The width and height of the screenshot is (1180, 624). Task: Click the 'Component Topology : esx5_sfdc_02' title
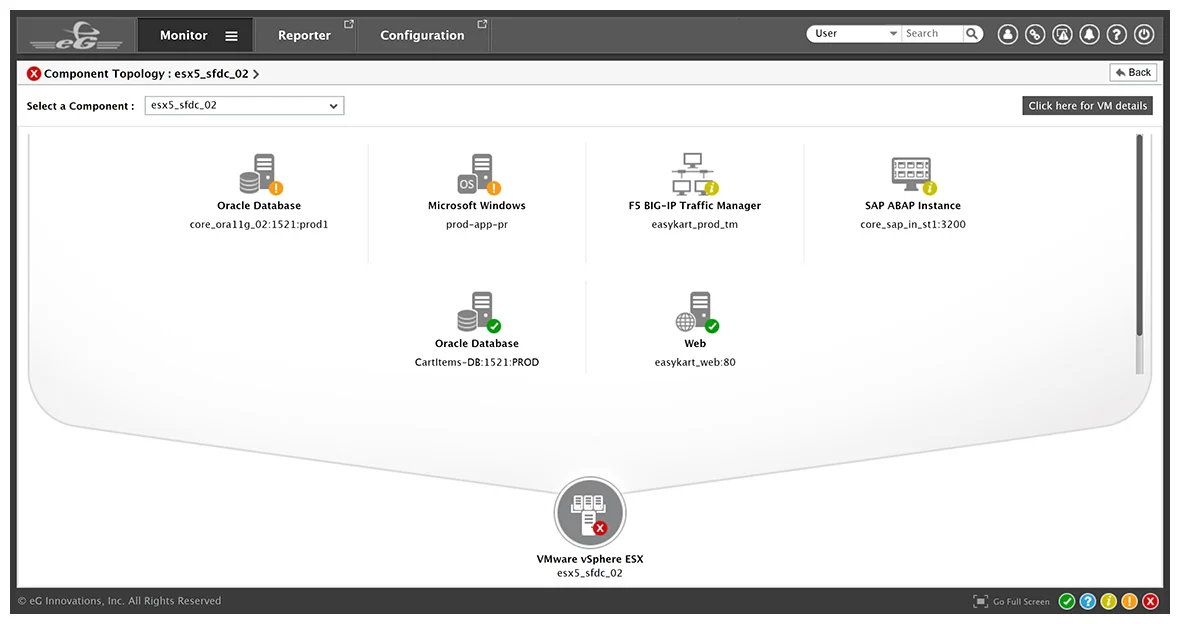point(146,74)
